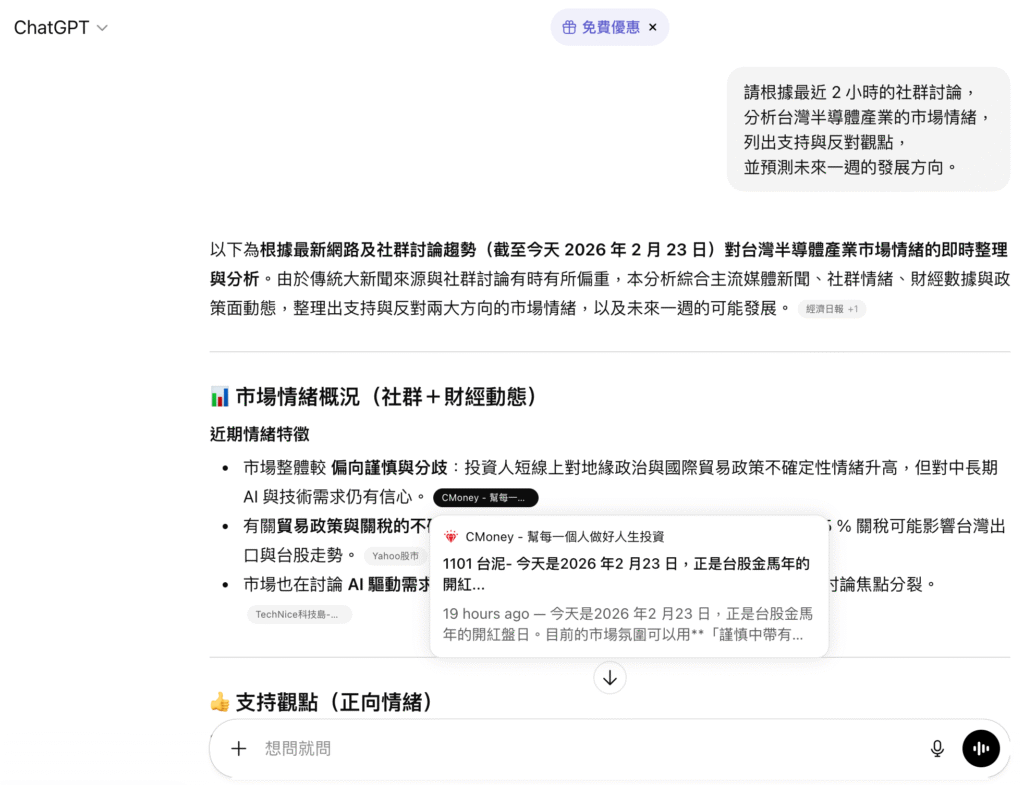Jump to latest reply with down-arrow button
This screenshot has height=785, width=1024.
pos(610,677)
